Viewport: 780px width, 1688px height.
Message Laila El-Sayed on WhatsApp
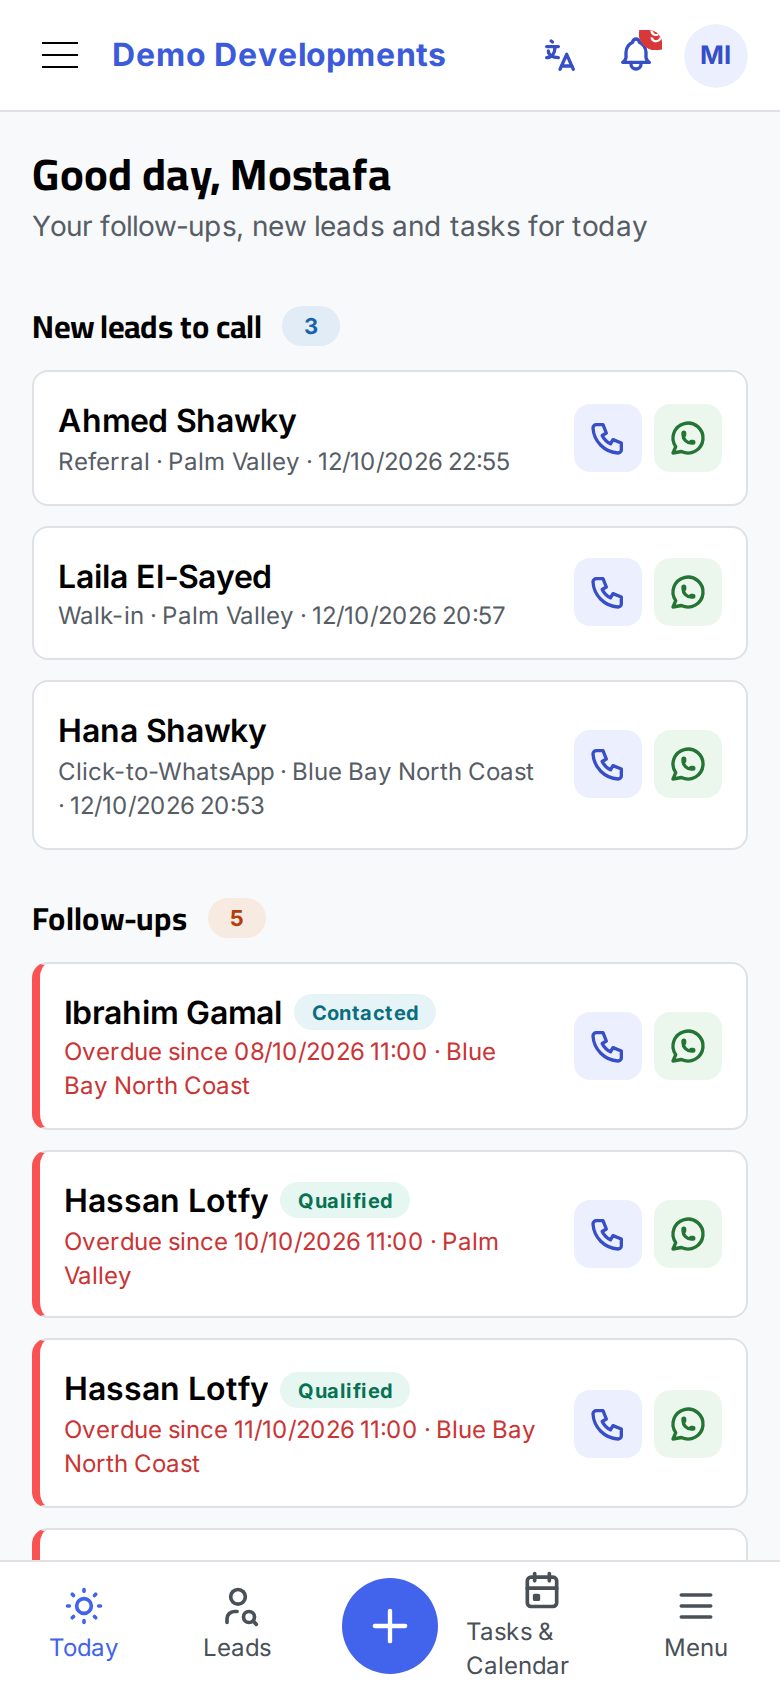point(688,592)
